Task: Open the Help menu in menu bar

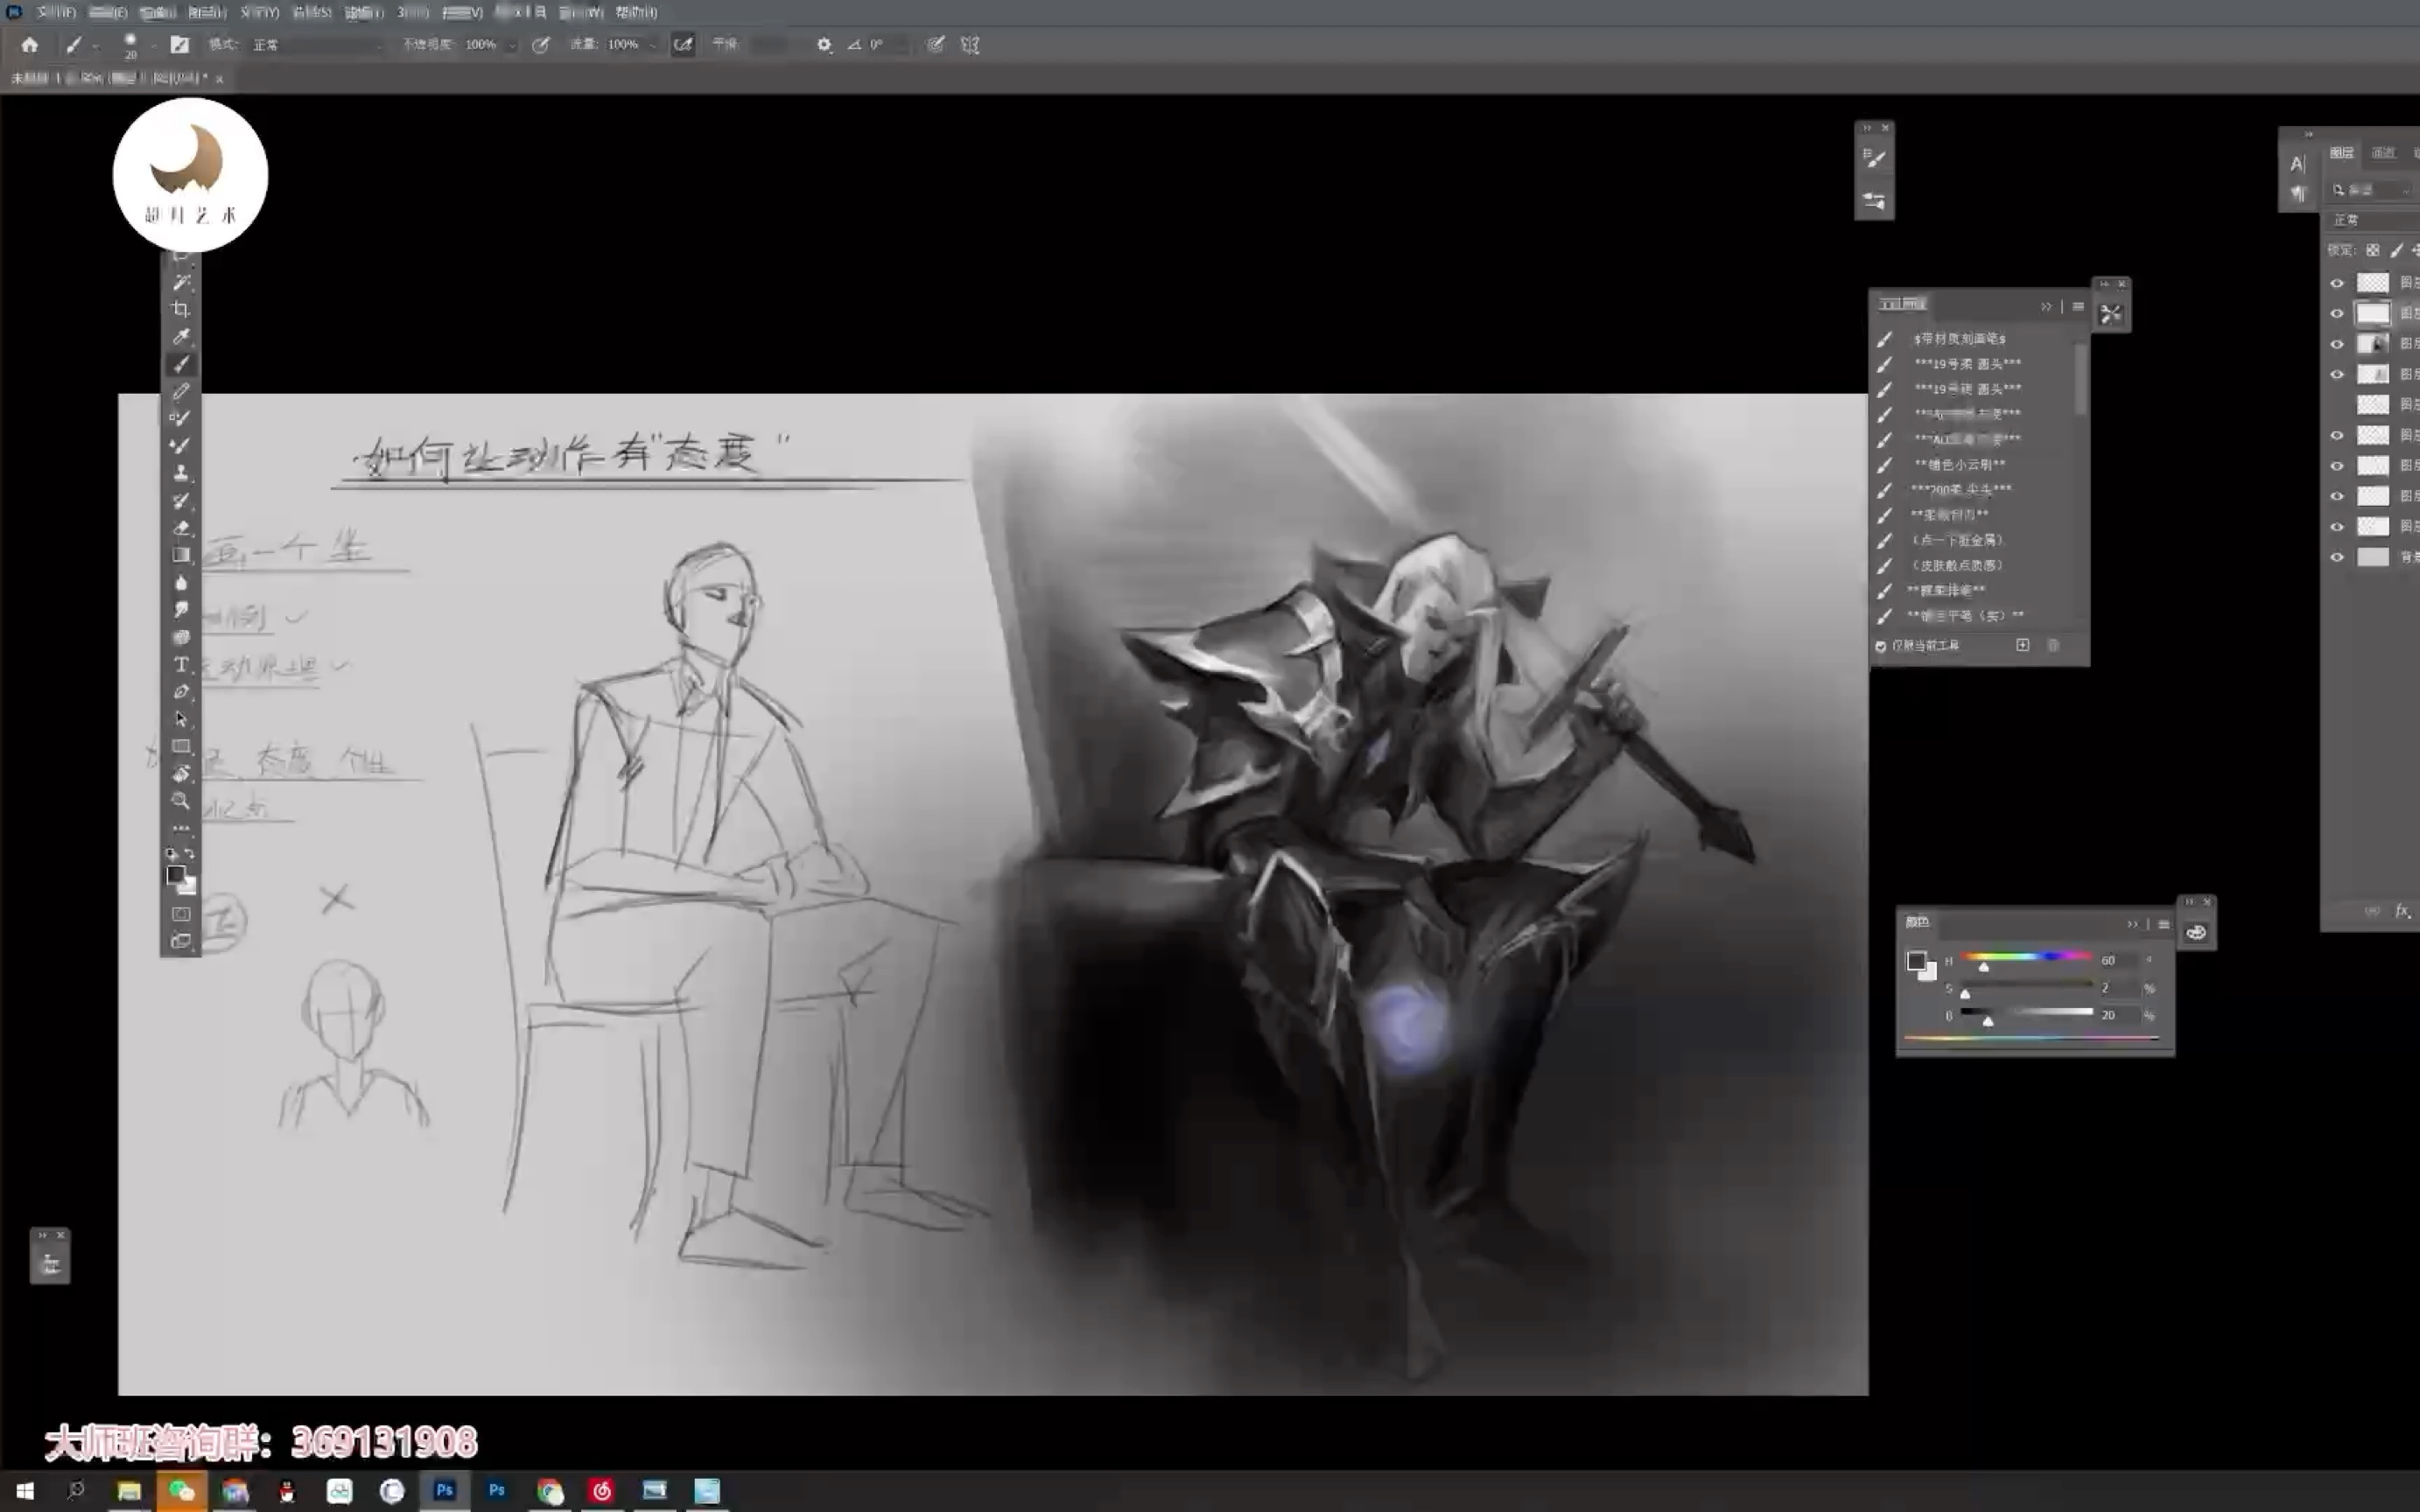Action: point(636,12)
